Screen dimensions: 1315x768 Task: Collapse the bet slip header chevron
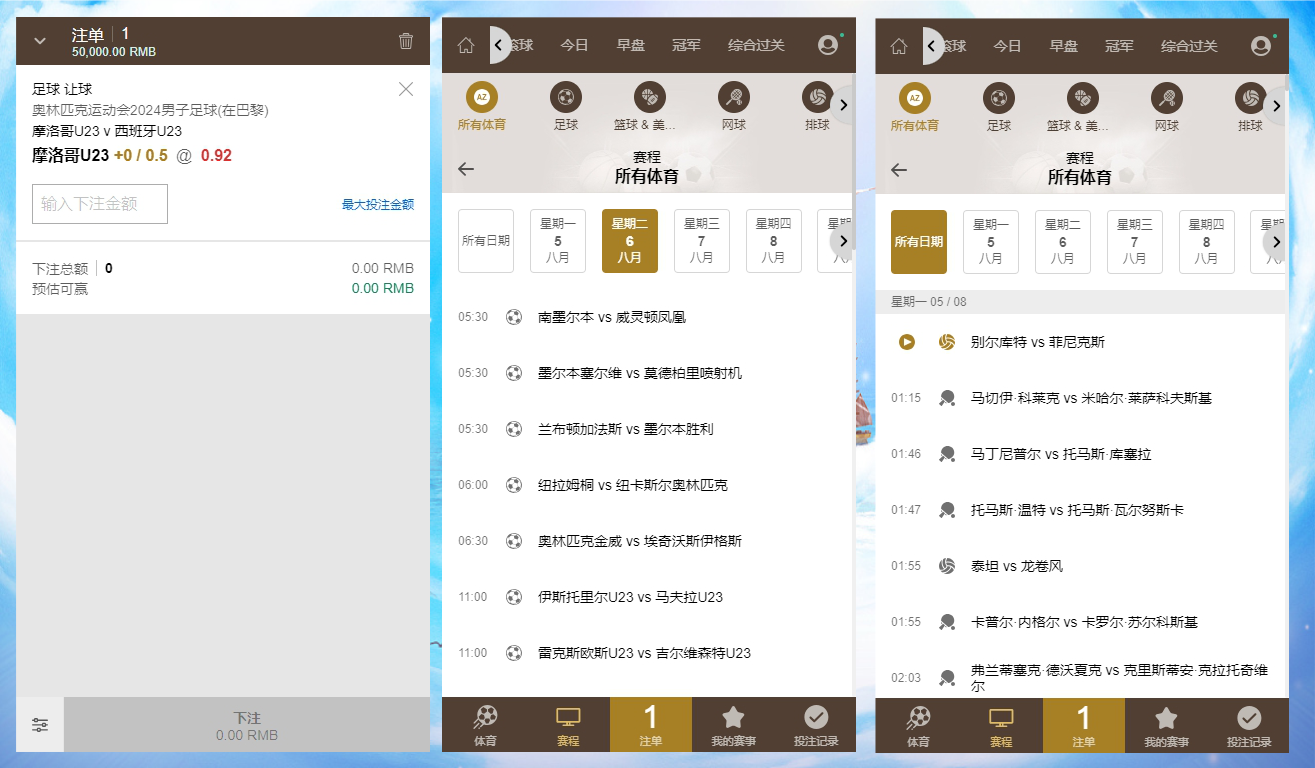click(40, 41)
